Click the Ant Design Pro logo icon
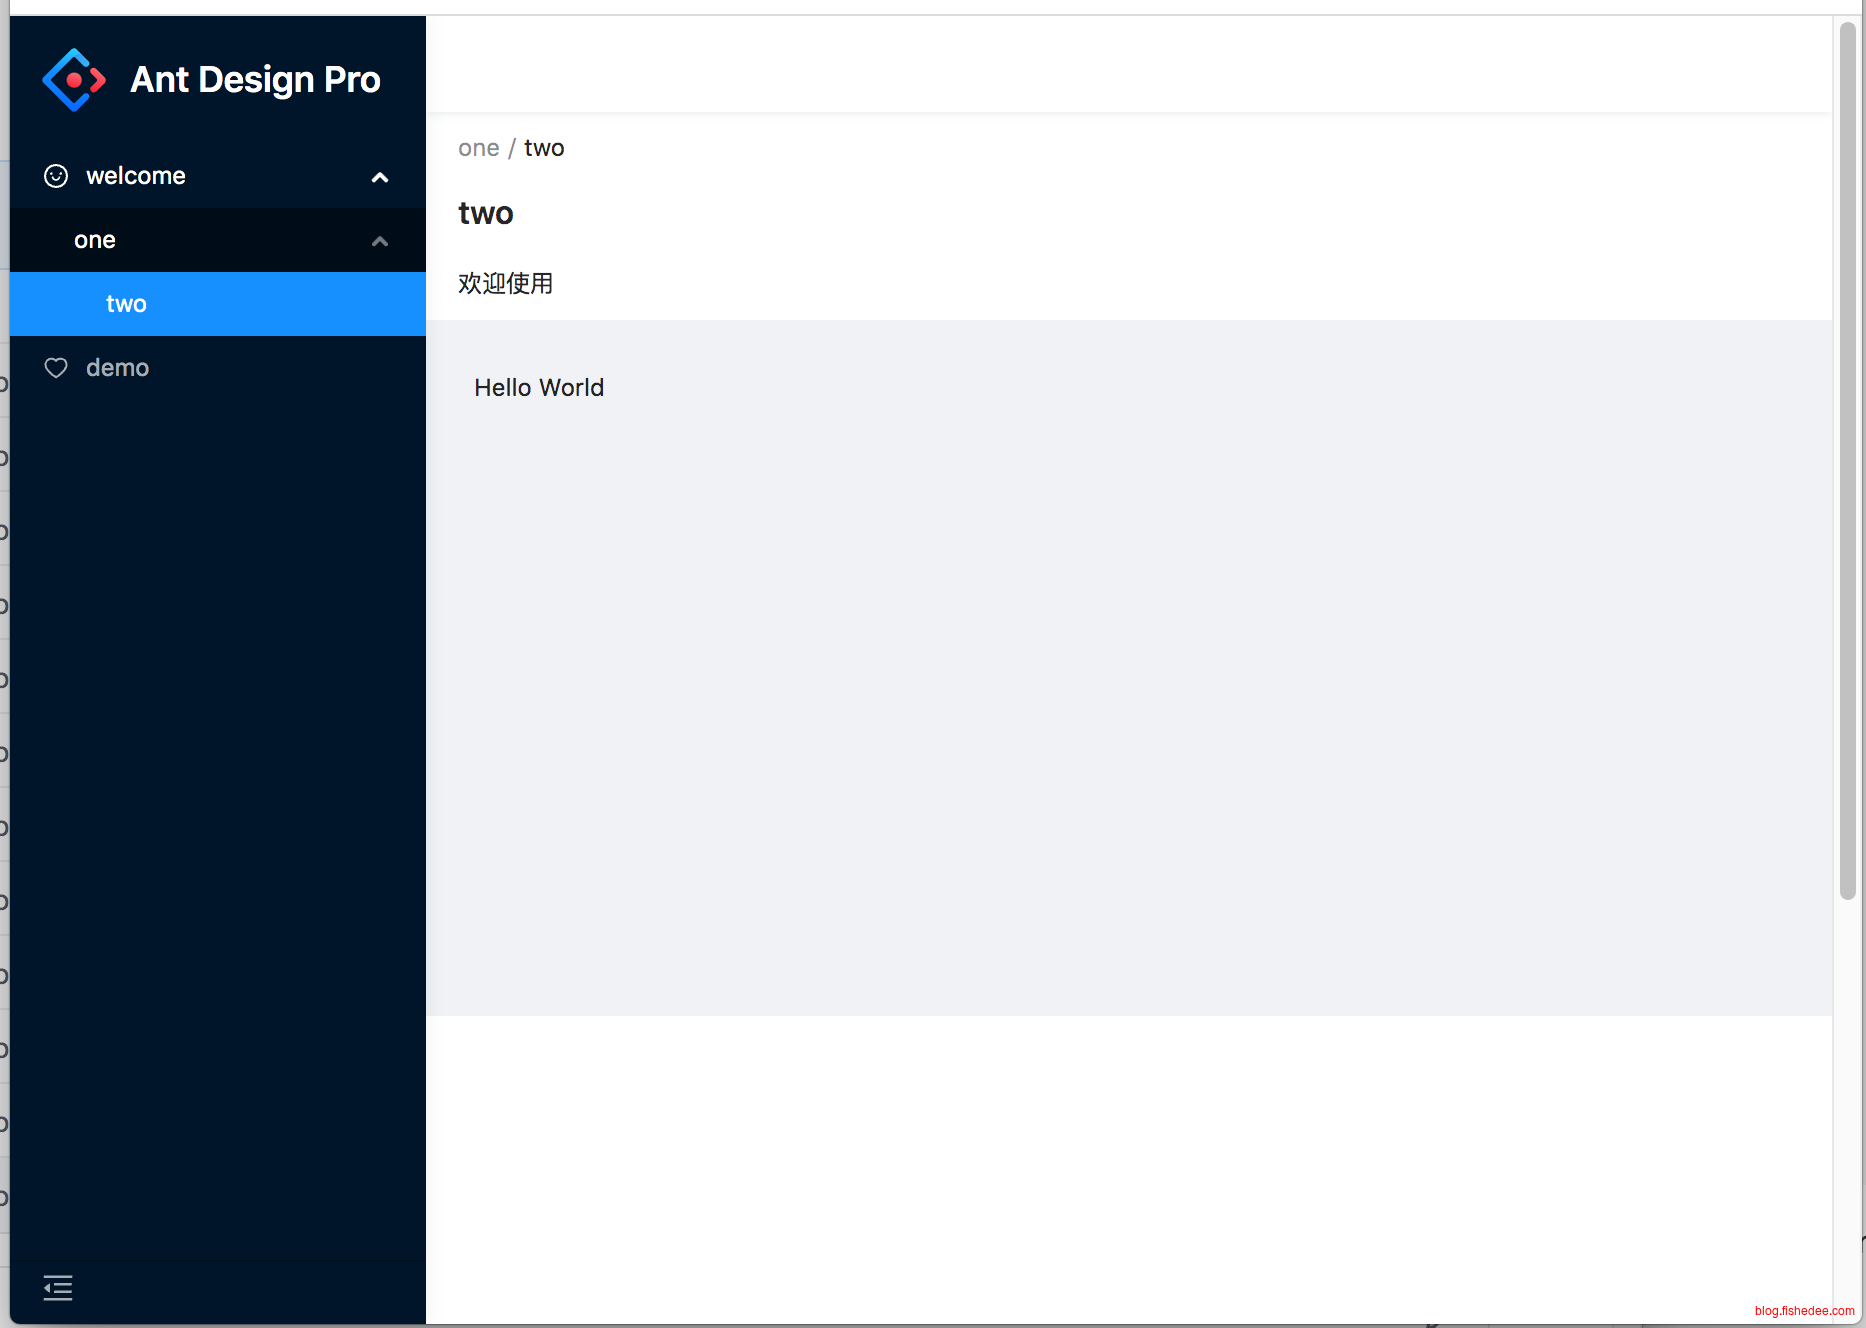The height and width of the screenshot is (1328, 1866). (x=74, y=80)
